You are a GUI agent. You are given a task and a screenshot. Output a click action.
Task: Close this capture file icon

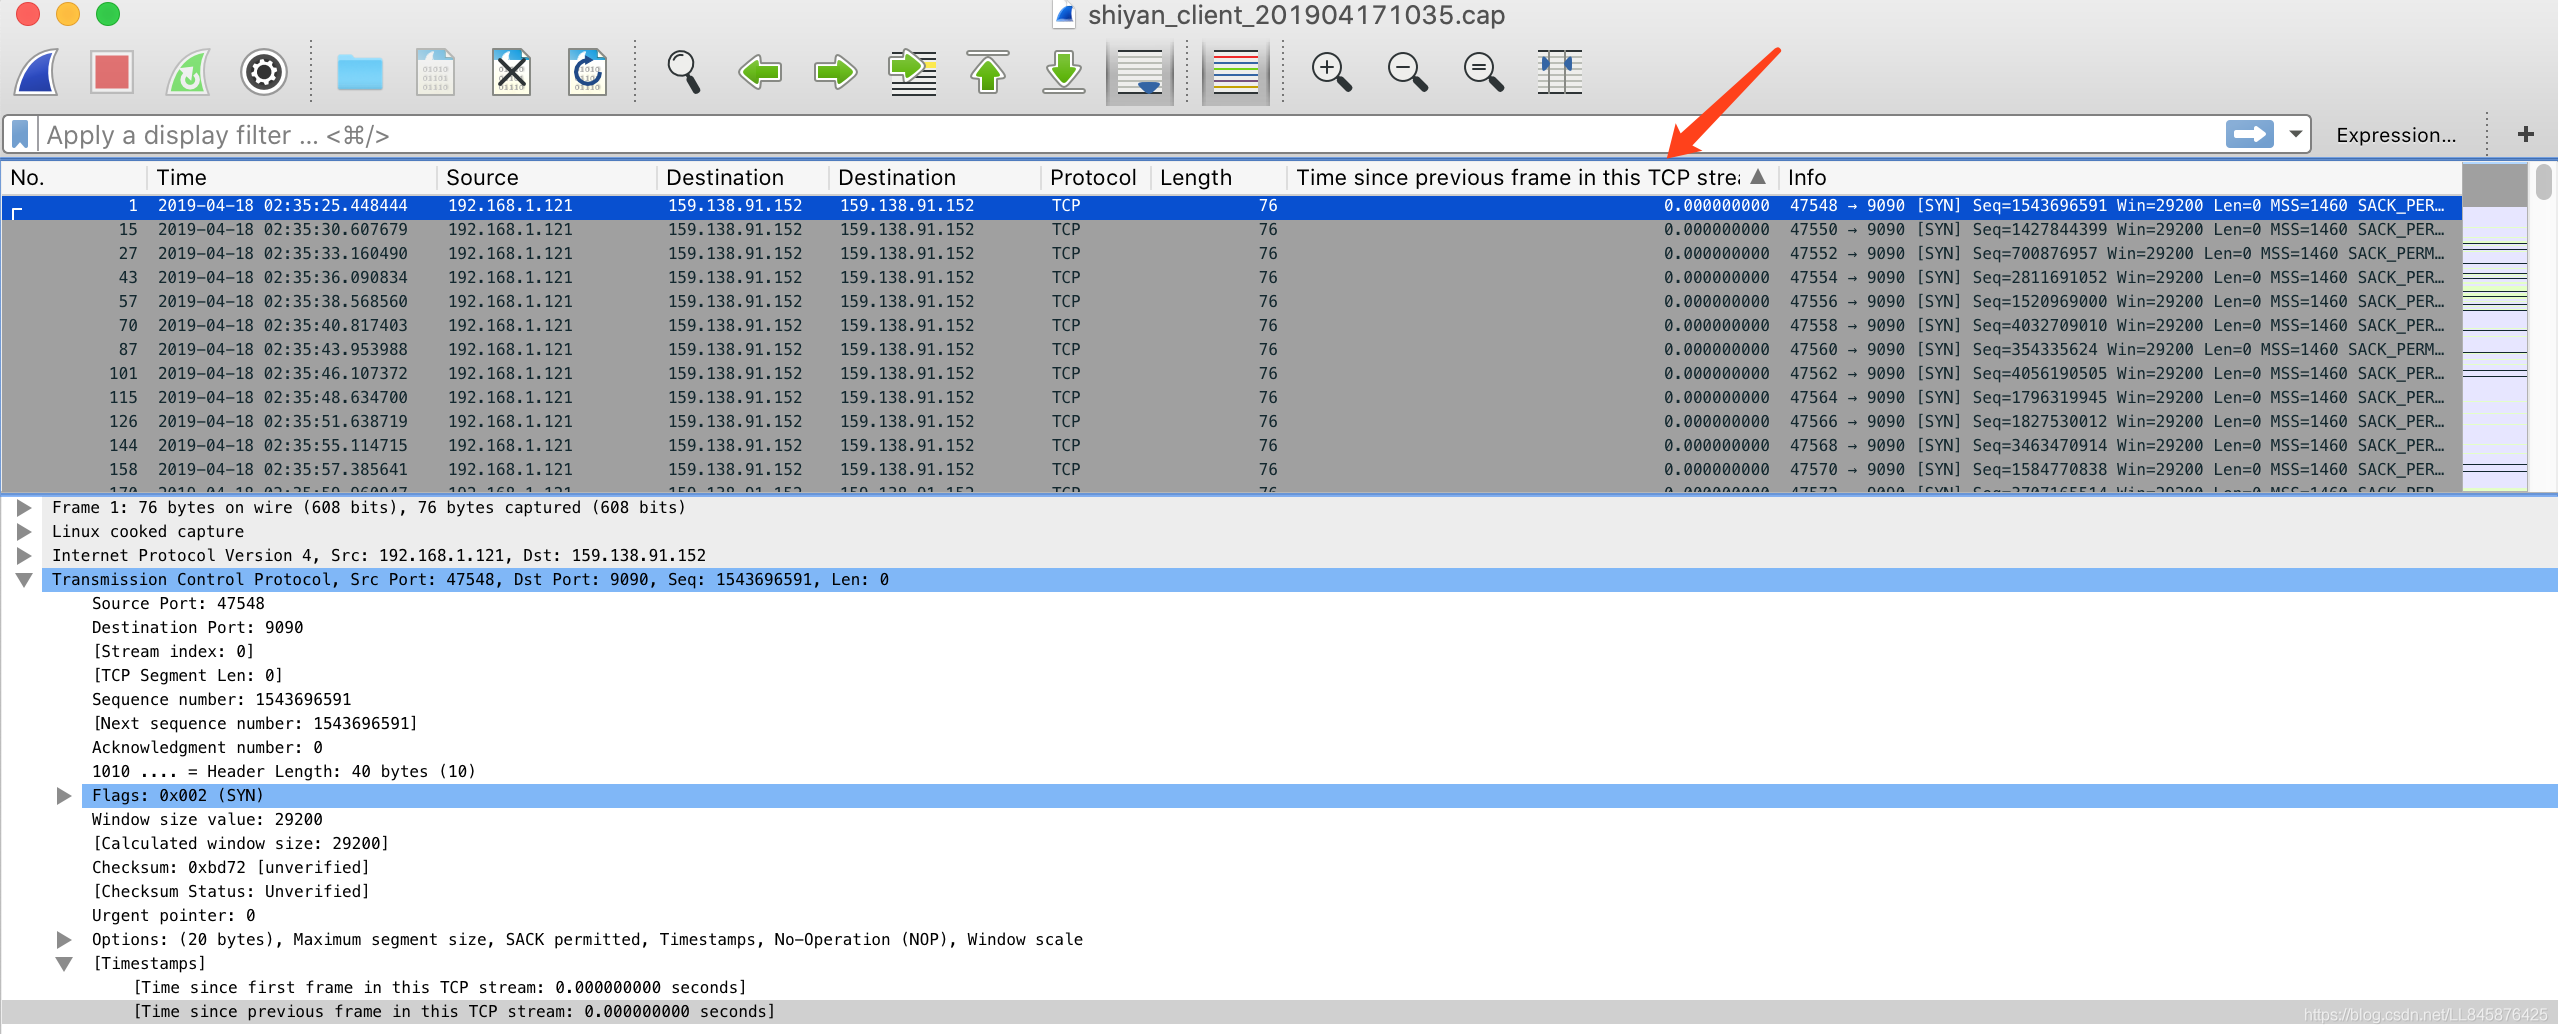click(511, 72)
